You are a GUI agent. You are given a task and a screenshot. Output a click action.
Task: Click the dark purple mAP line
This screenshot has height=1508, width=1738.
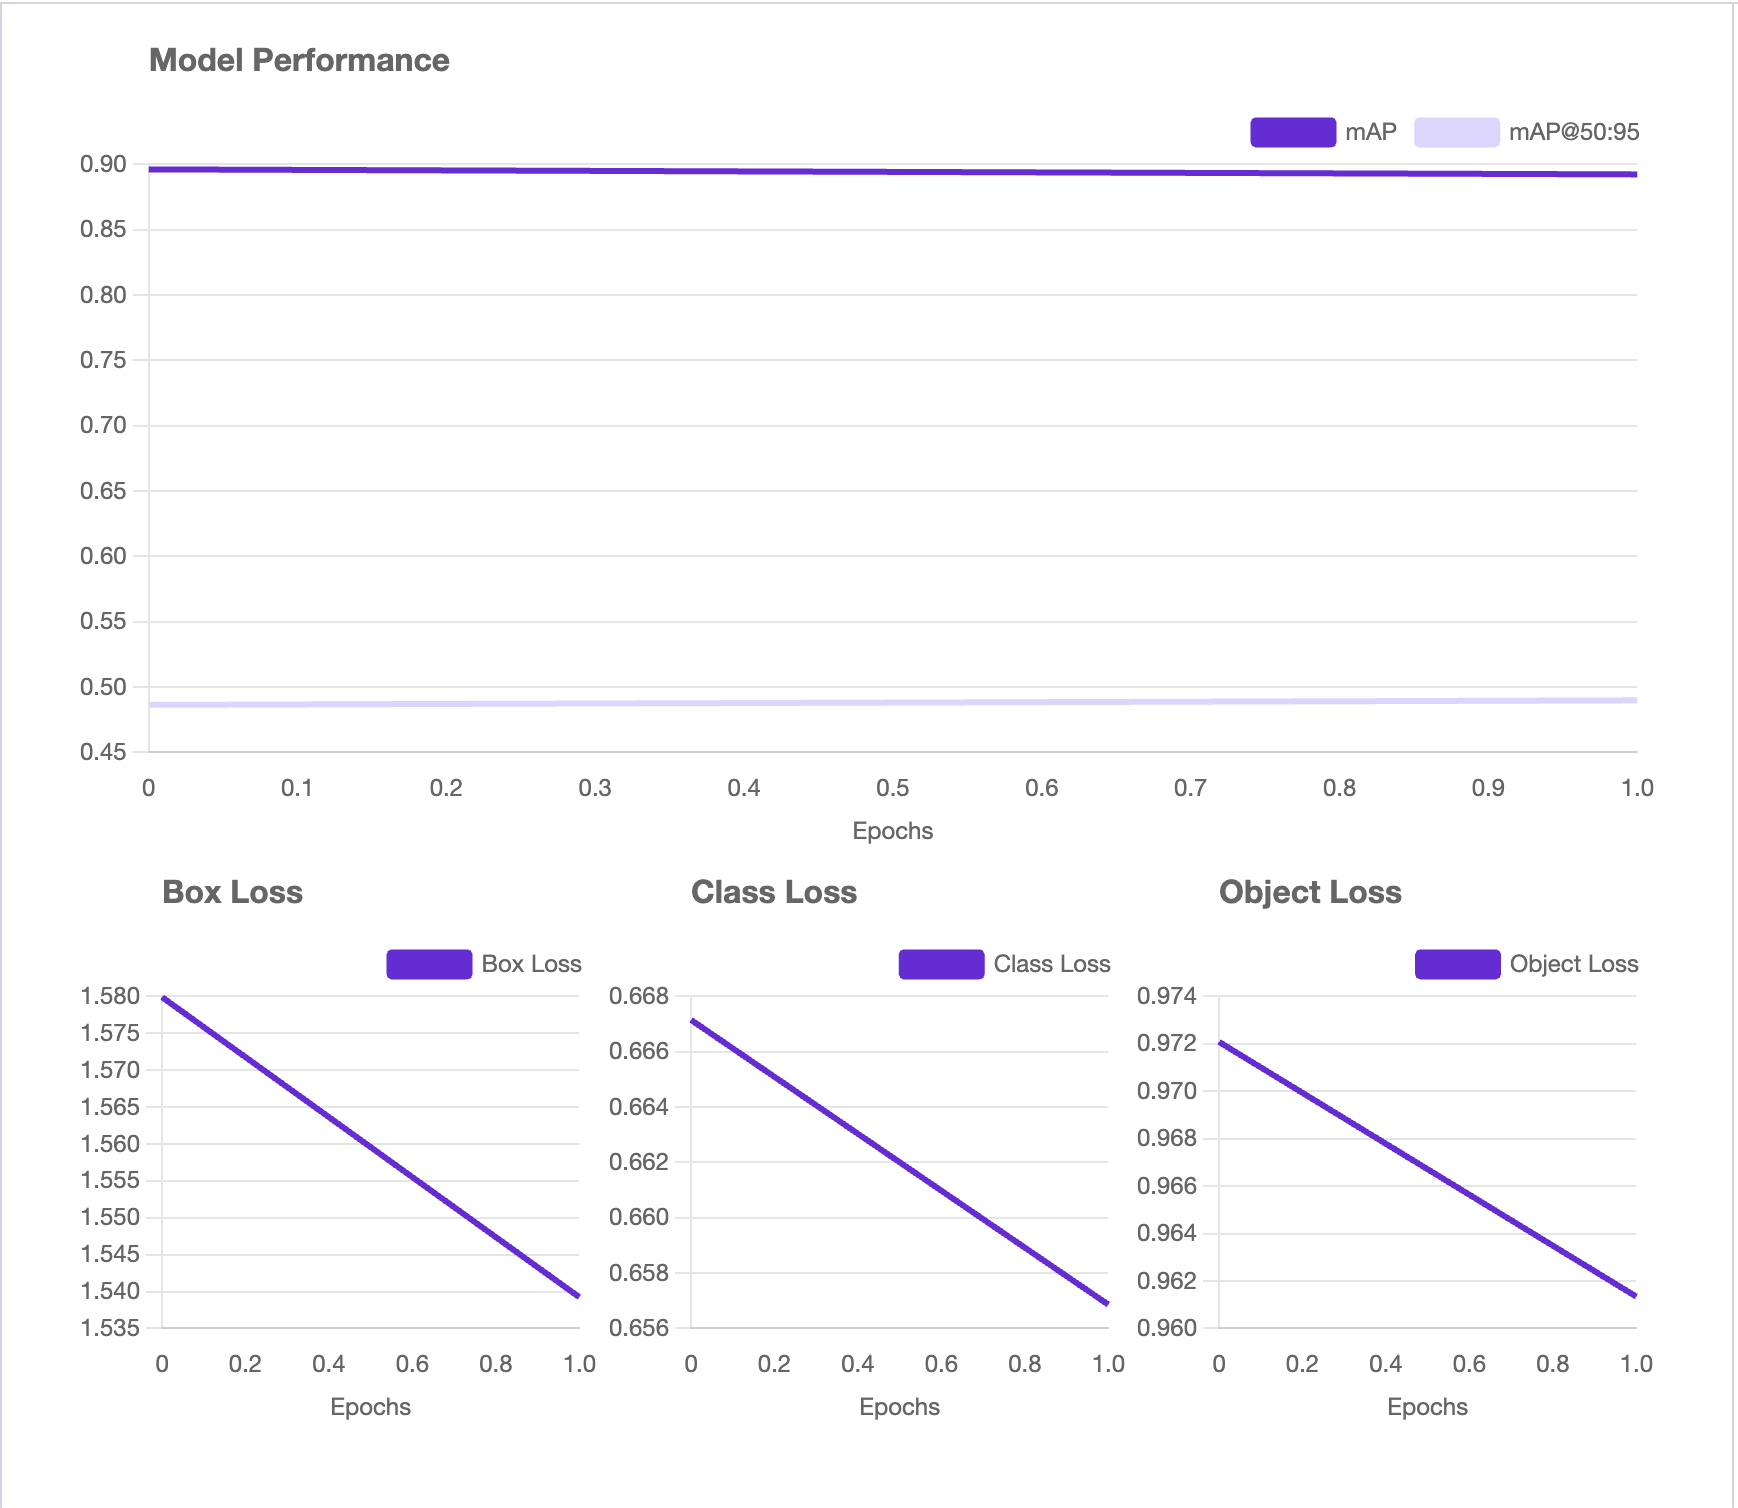pos(892,172)
